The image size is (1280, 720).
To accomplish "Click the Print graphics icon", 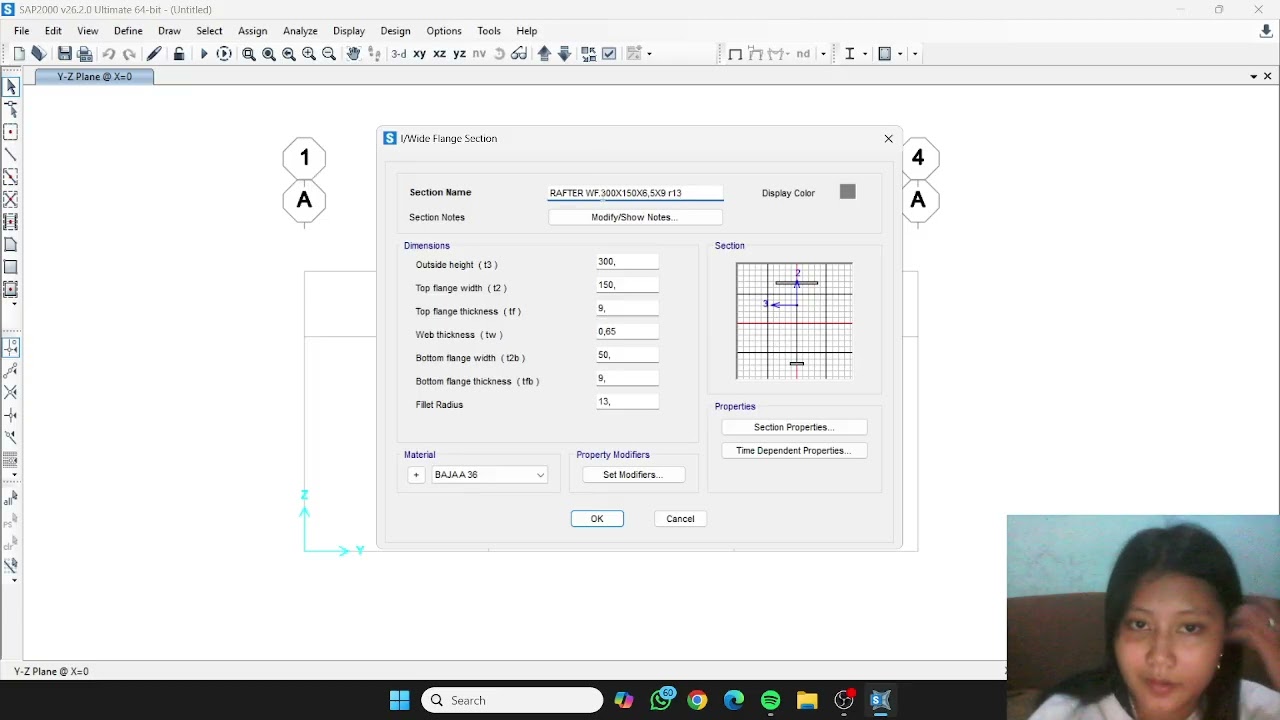I will click(85, 54).
